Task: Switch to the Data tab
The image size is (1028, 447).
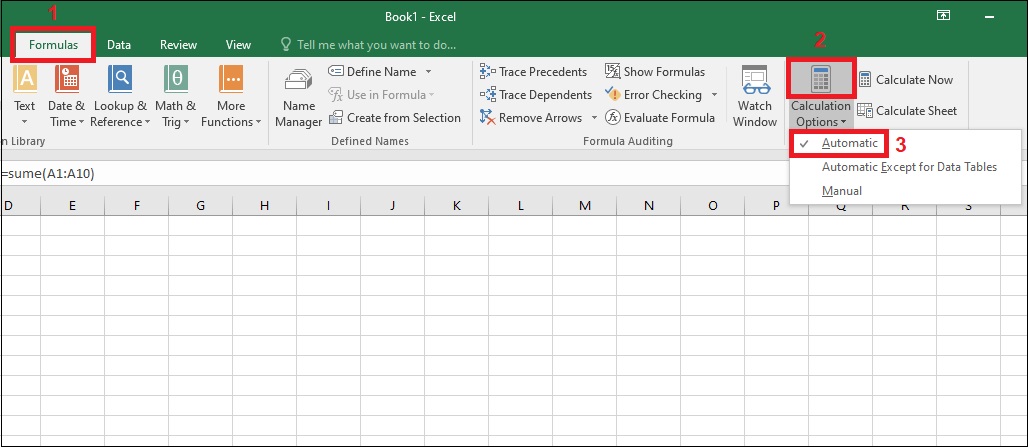Action: [119, 45]
